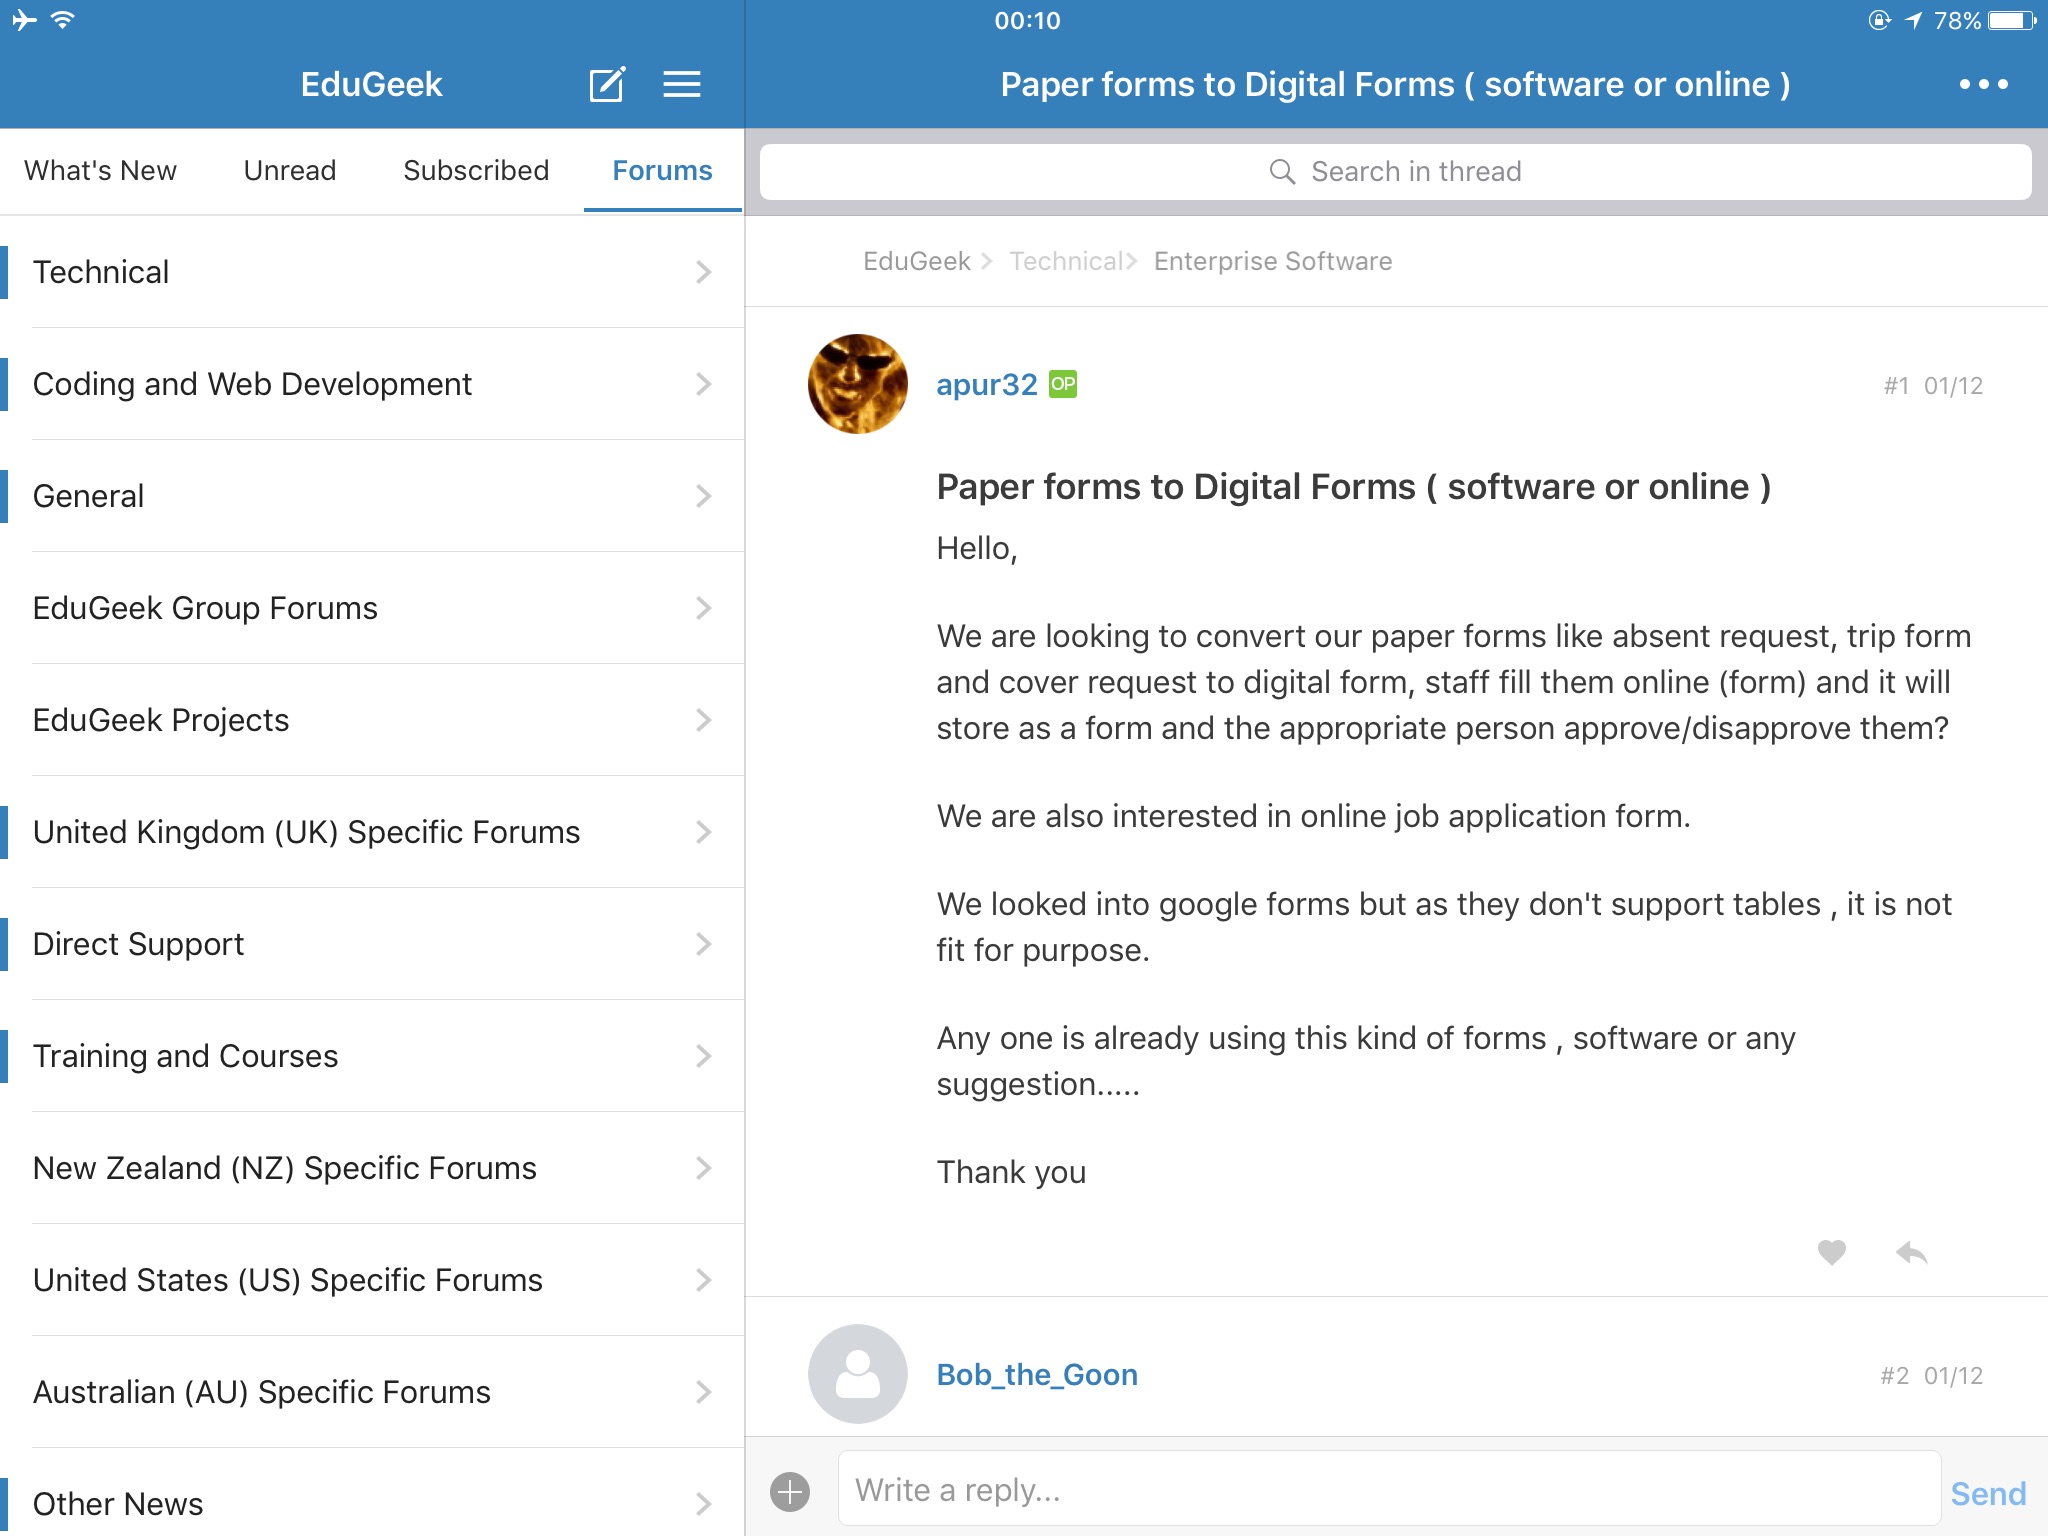Expand New Zealand (NZ) Specific Forums chevron
Screen dimensions: 2048x1536
click(x=703, y=1168)
